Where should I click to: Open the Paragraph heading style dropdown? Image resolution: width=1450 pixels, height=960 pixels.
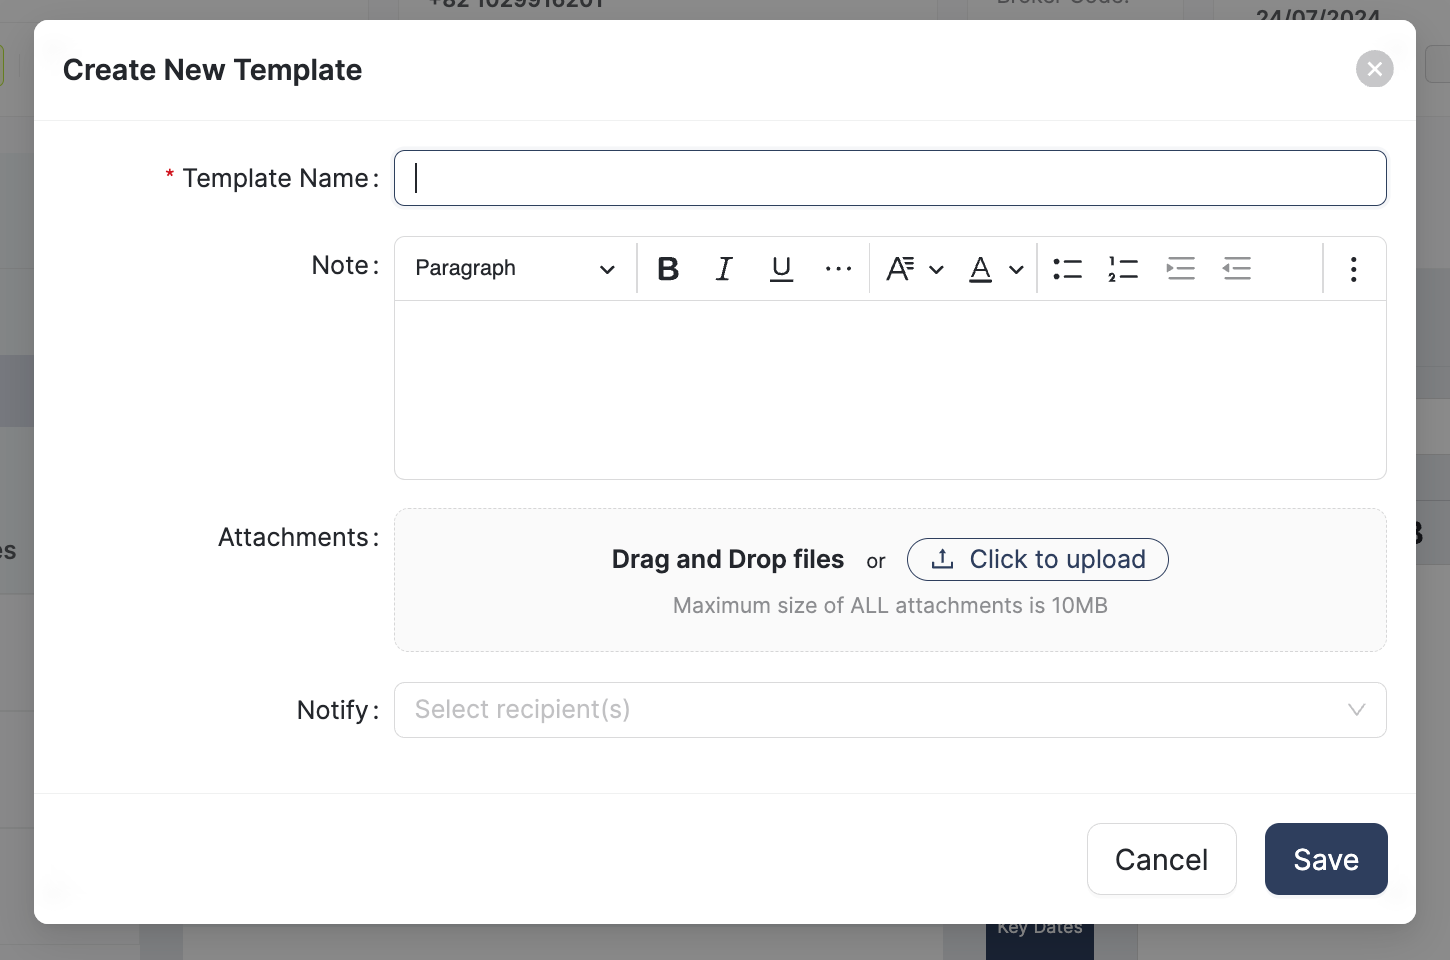514,269
